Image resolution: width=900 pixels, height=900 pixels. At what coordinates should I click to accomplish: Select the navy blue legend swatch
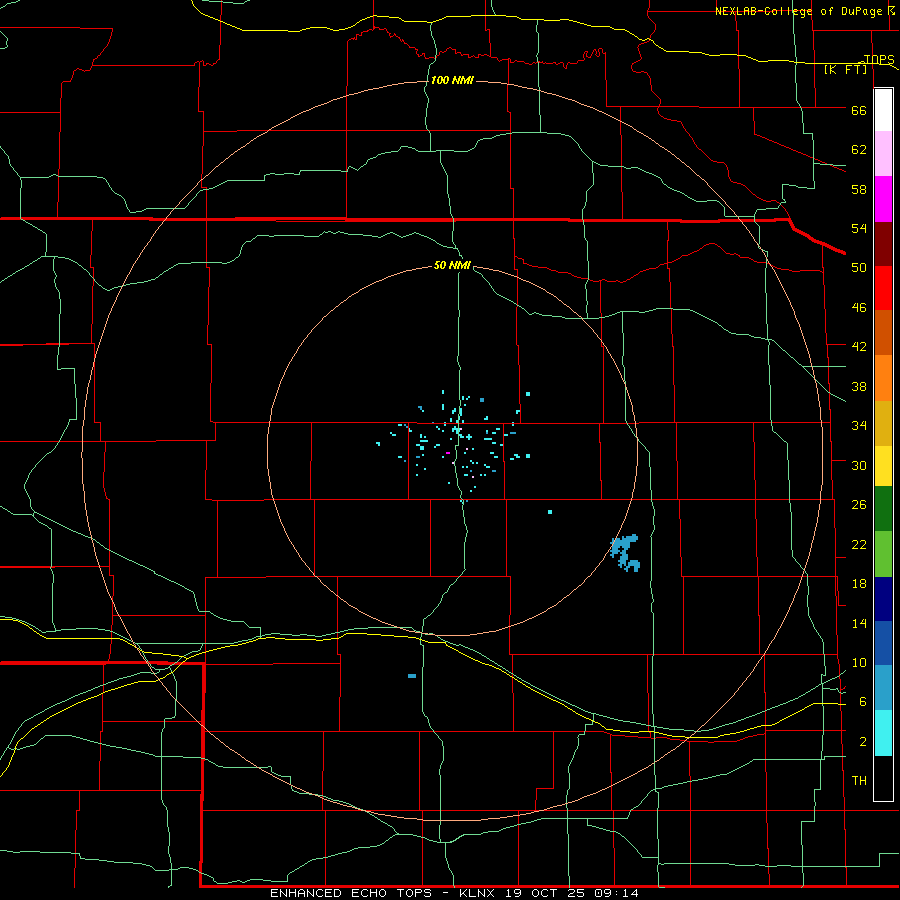coord(883,599)
